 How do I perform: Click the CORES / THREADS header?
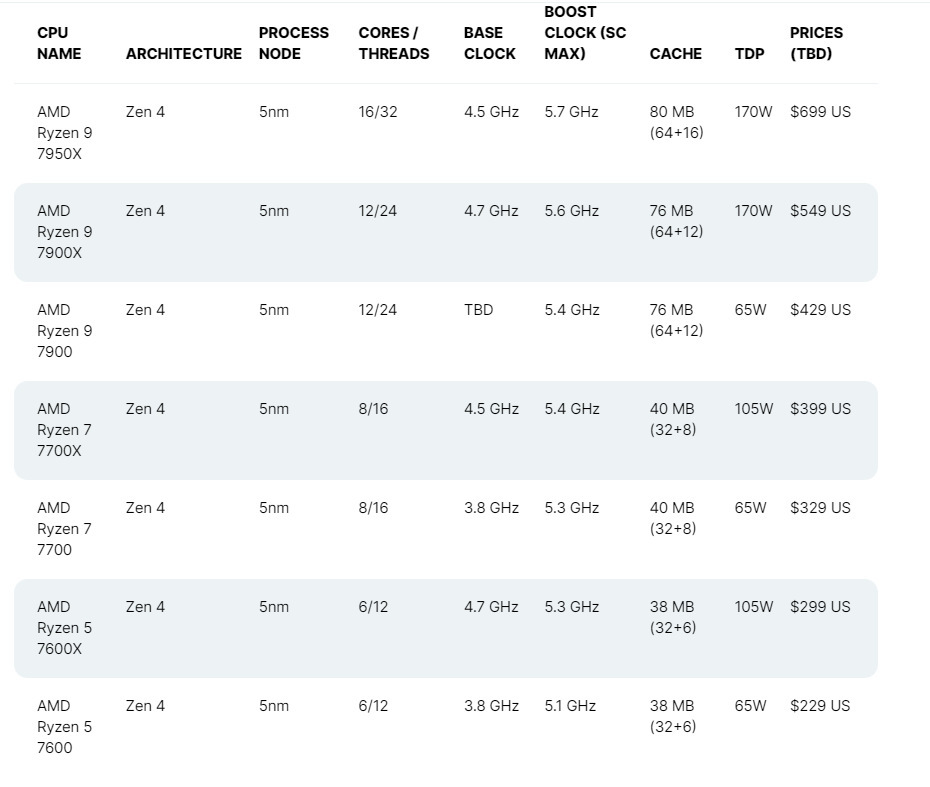tap(394, 43)
